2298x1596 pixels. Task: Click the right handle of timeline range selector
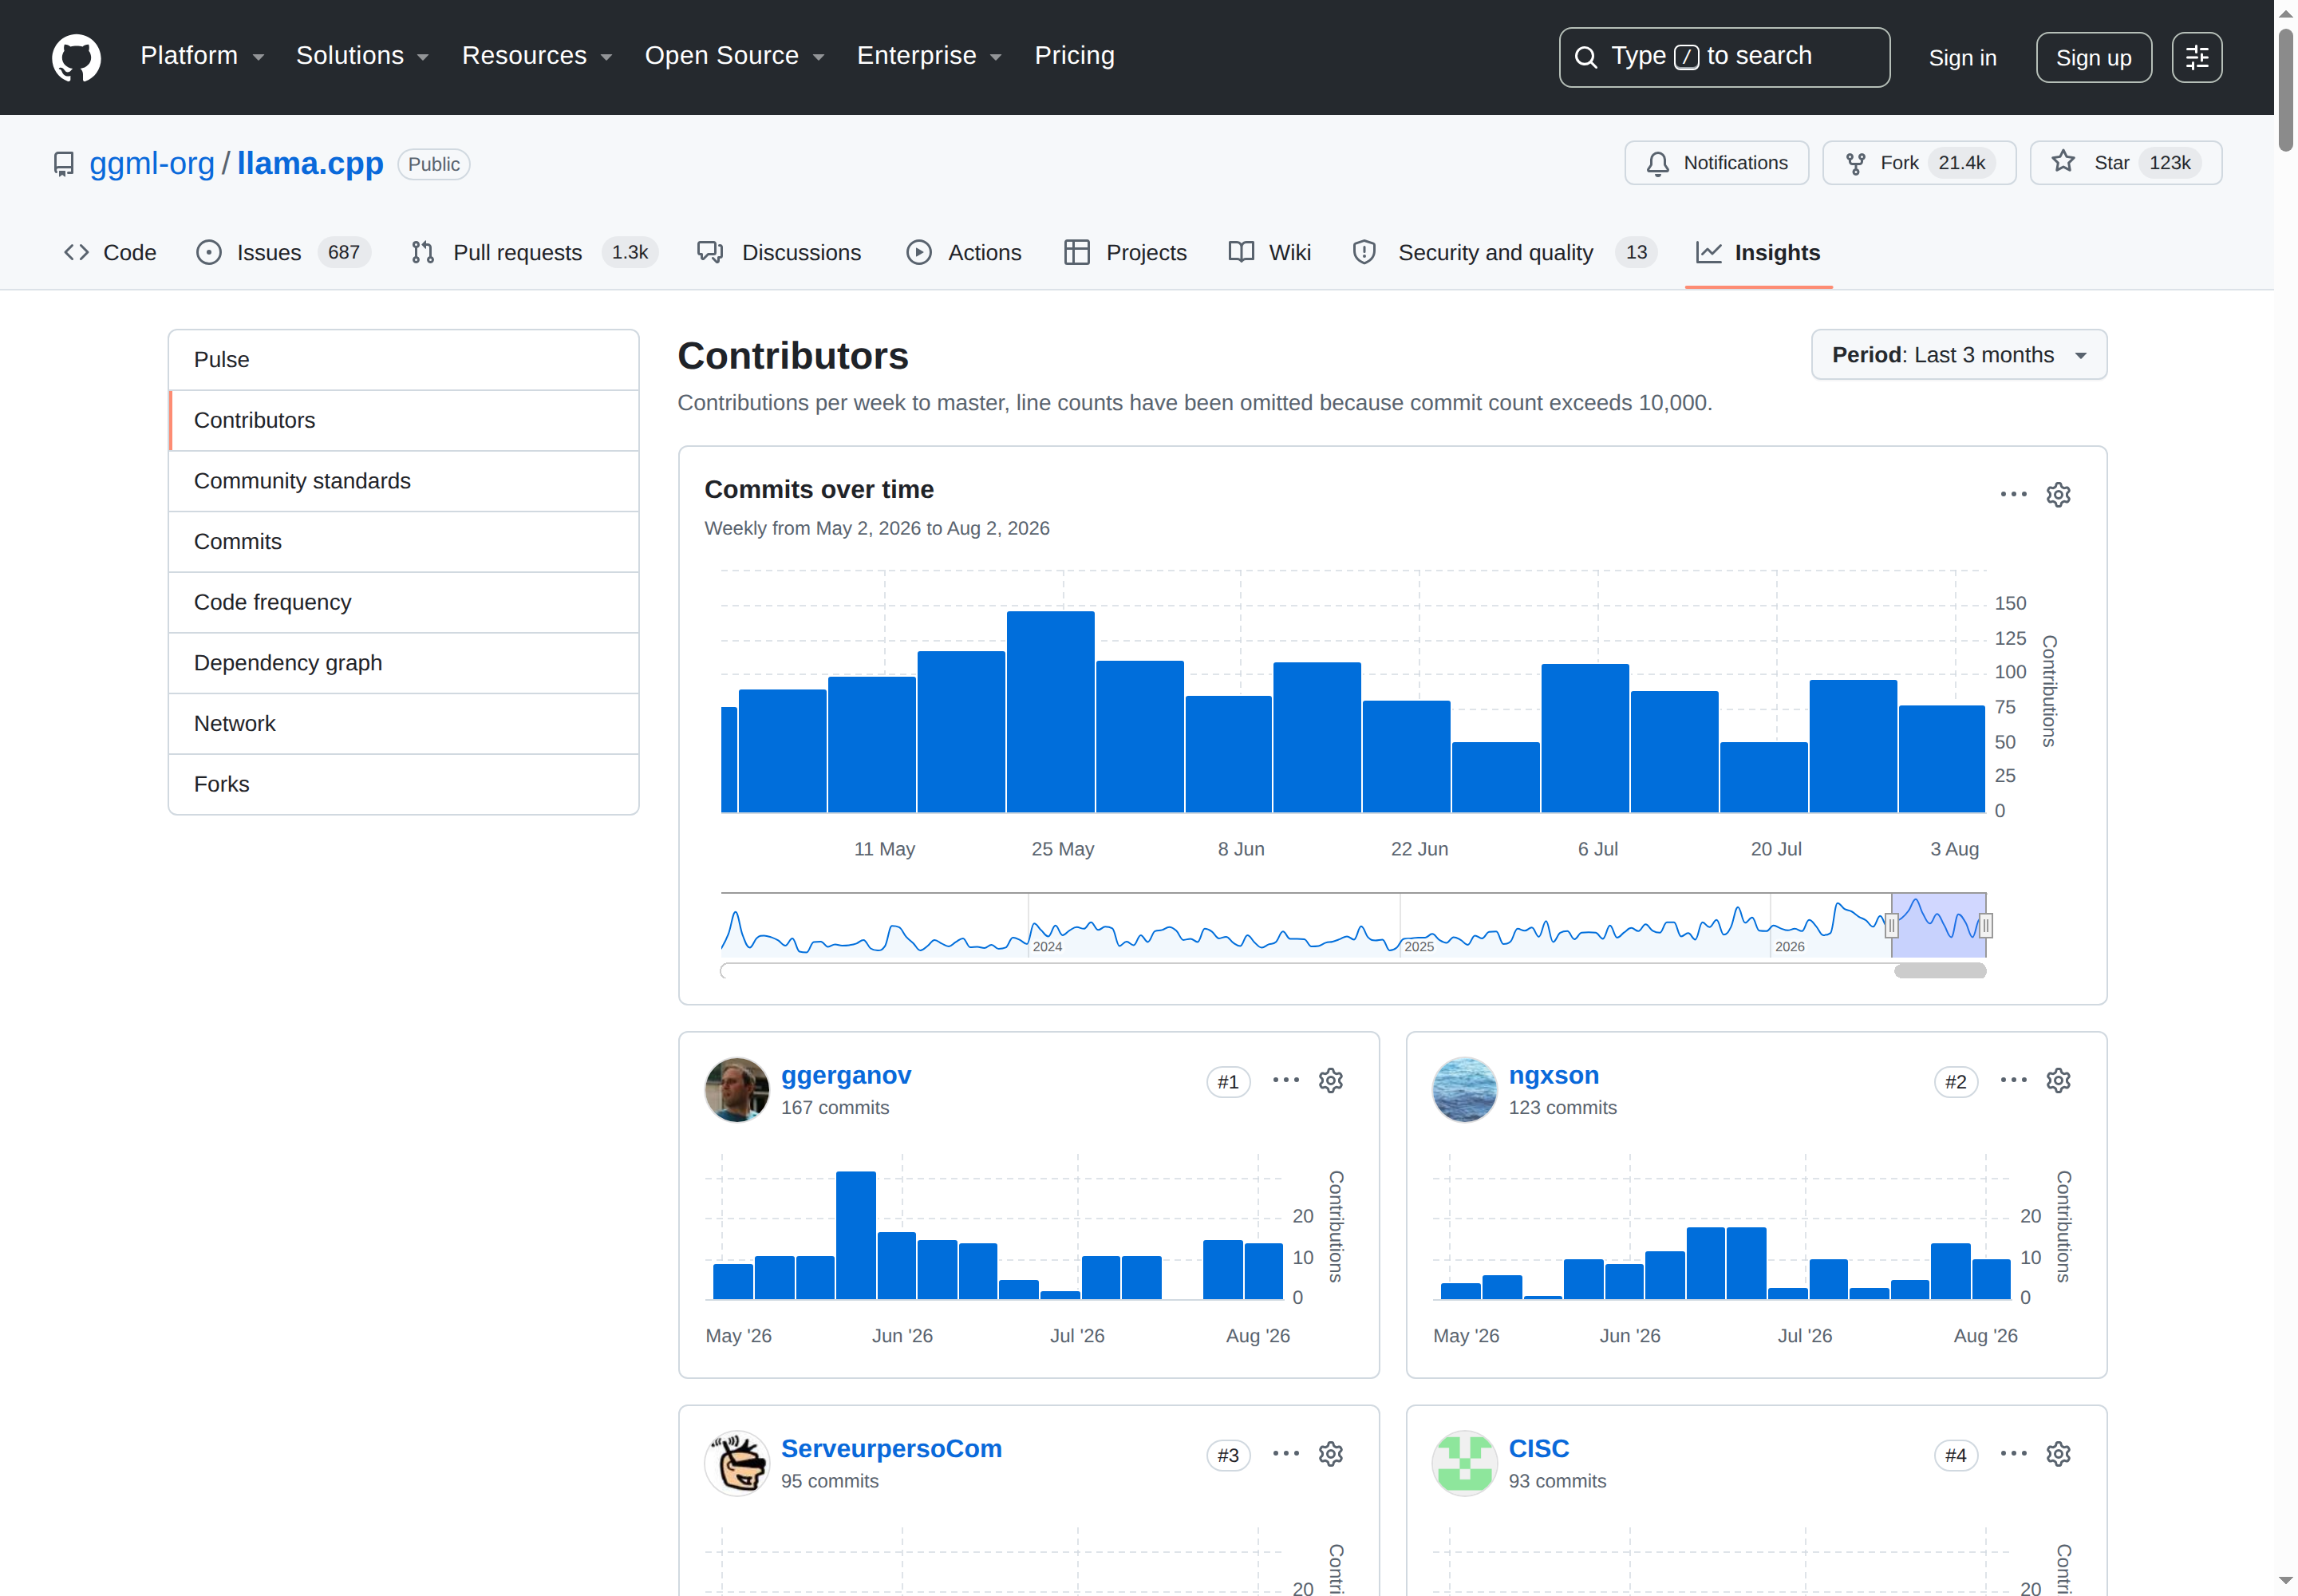click(1985, 926)
